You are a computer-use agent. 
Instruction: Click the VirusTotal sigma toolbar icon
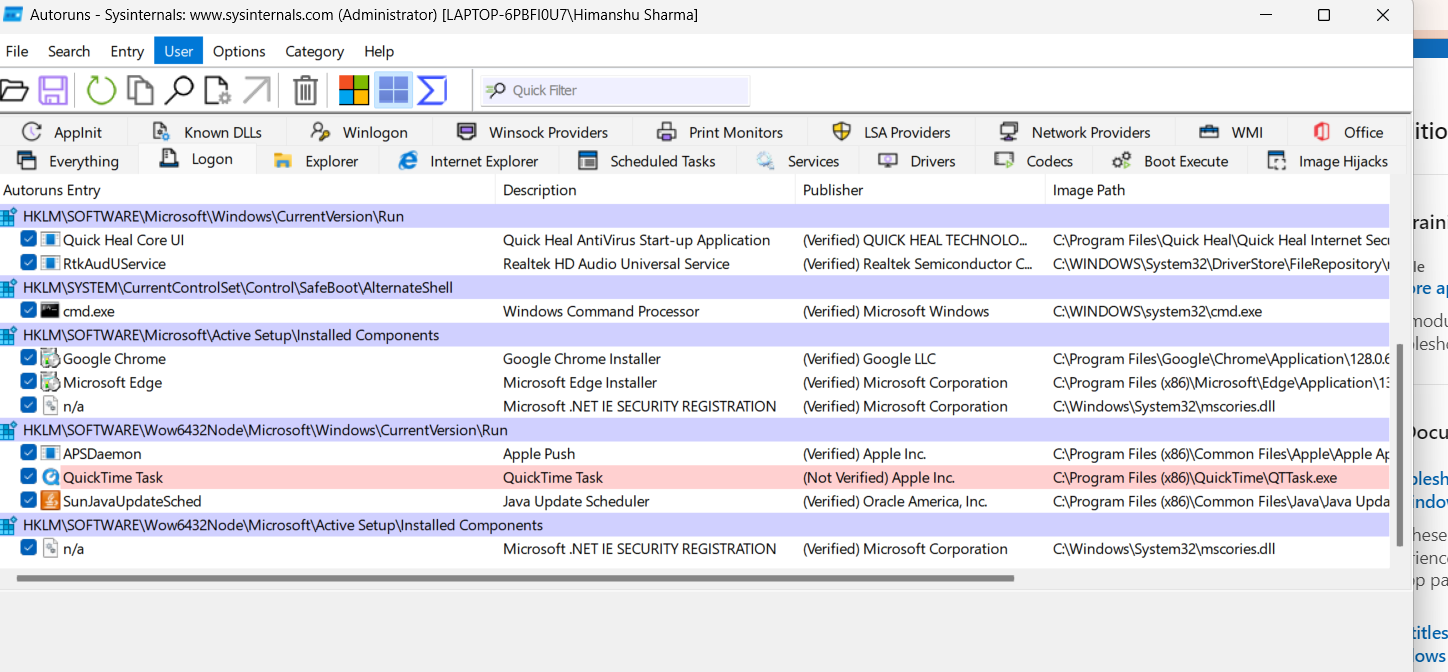[x=432, y=90]
